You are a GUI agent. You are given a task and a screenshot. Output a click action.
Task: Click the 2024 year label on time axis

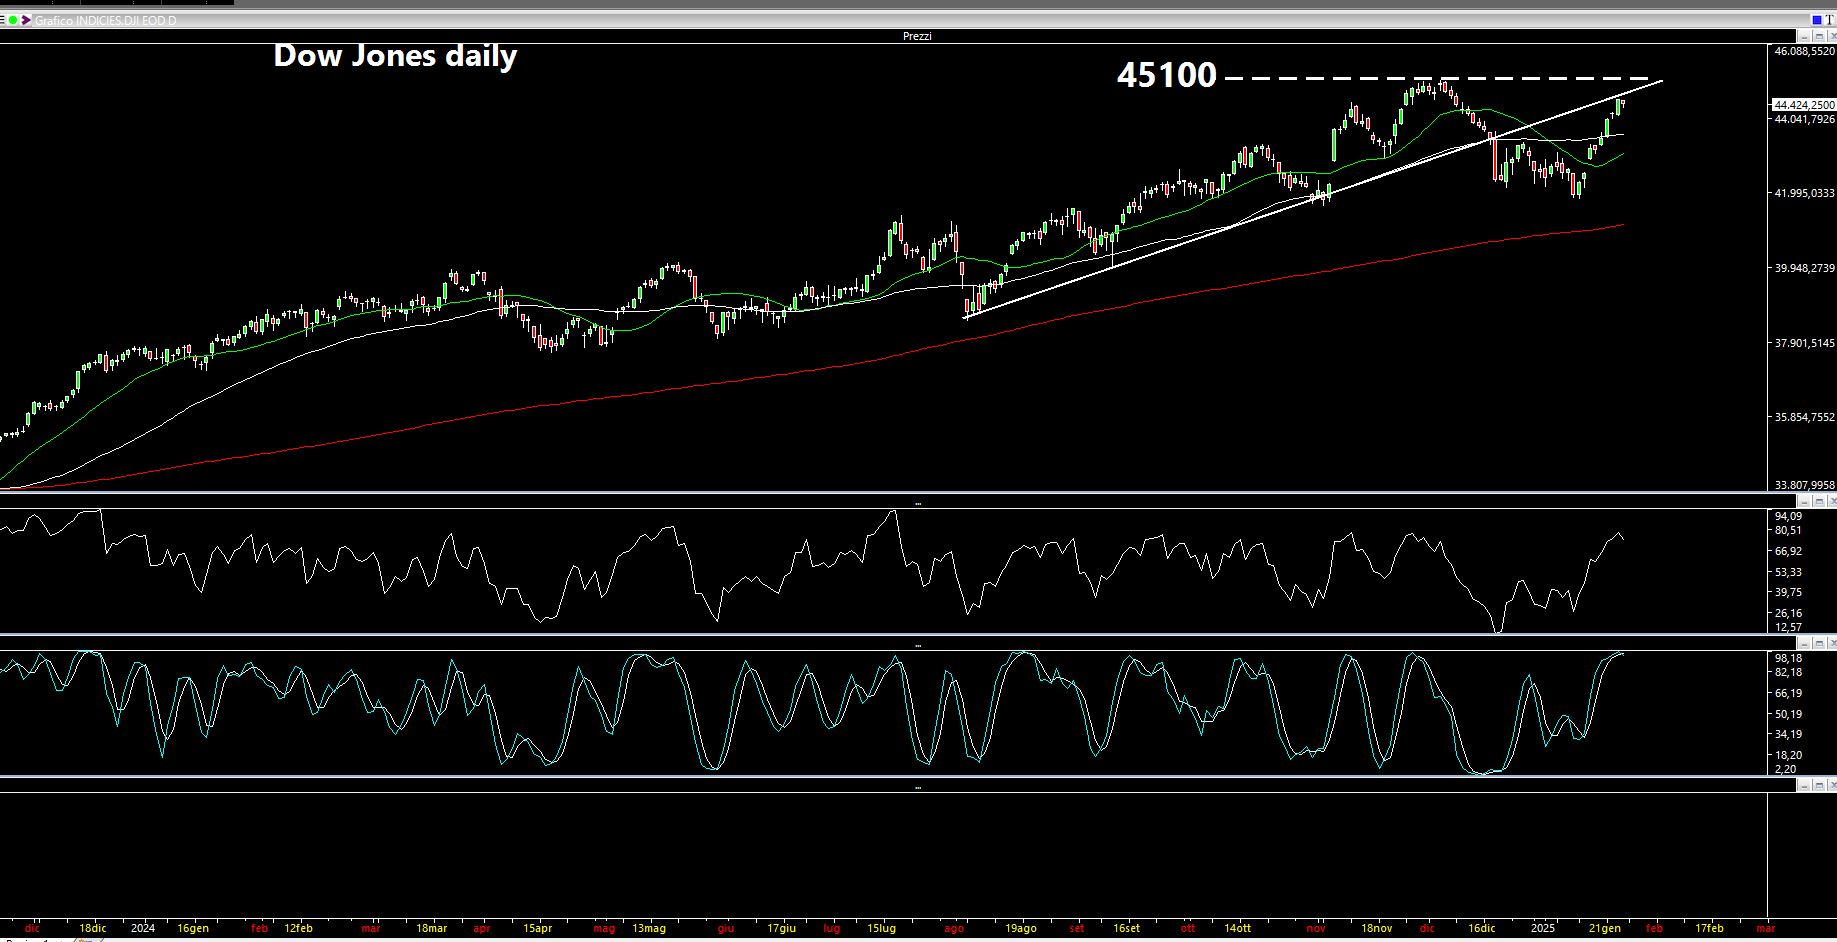click(143, 928)
